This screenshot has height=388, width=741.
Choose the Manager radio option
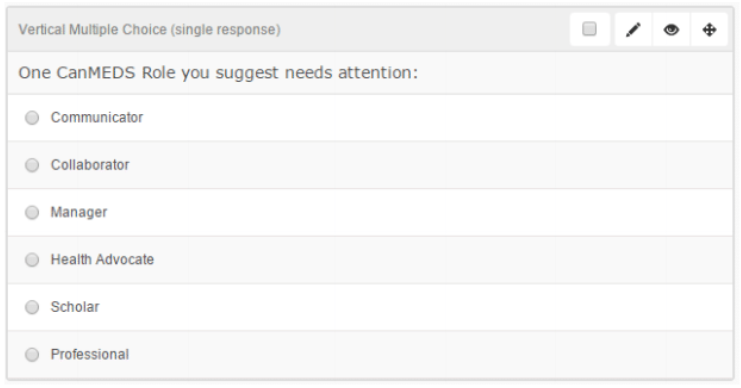pos(32,212)
